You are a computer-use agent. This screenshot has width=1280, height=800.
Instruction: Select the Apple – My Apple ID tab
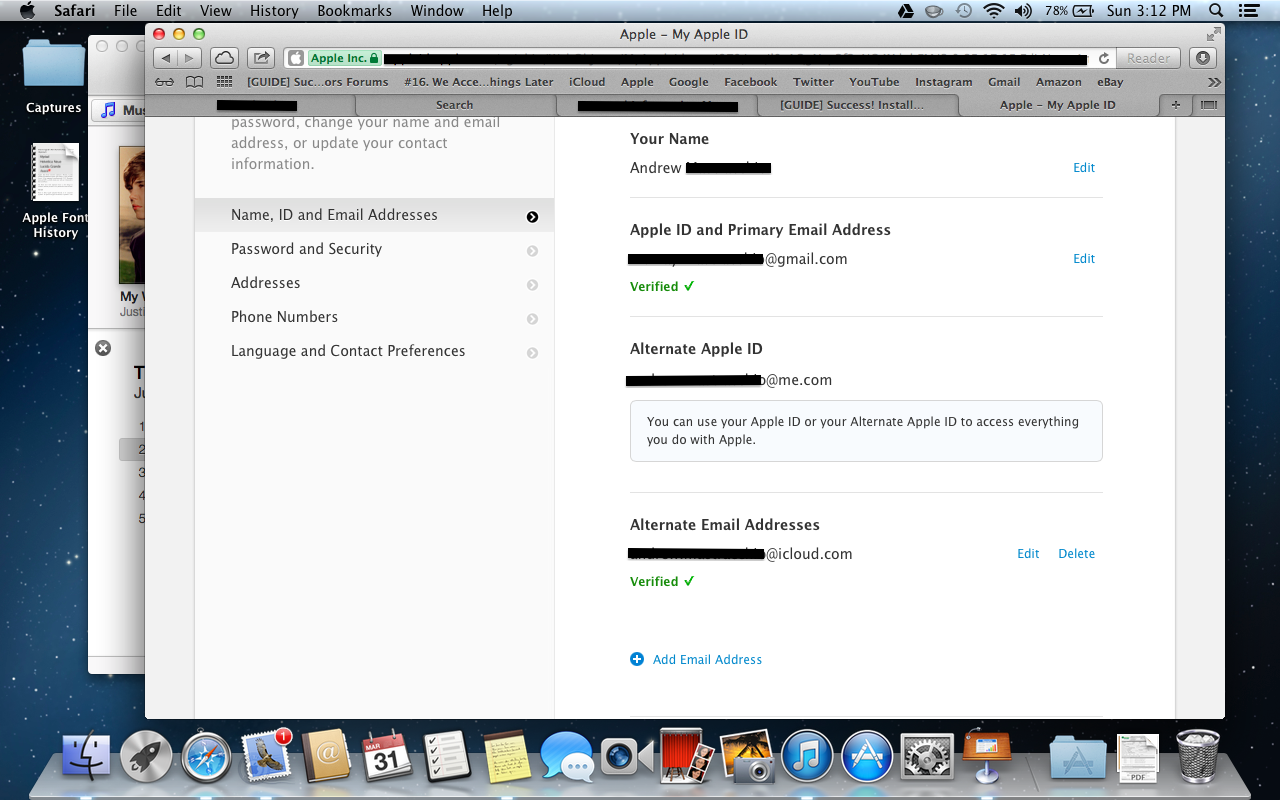(1057, 105)
